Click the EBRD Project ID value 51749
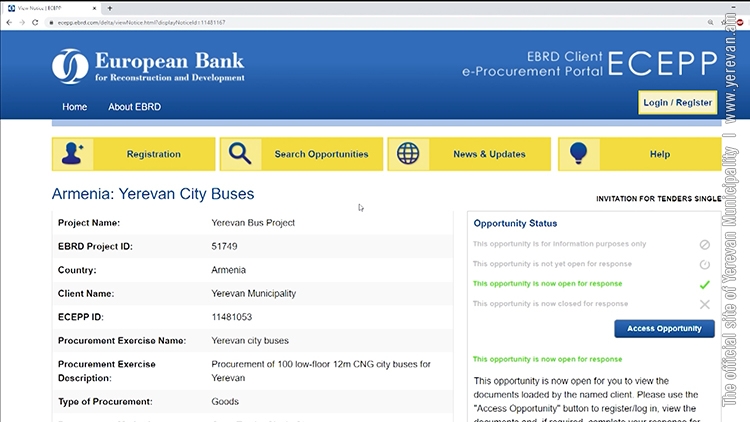This screenshot has height=422, width=750. click(x=224, y=246)
